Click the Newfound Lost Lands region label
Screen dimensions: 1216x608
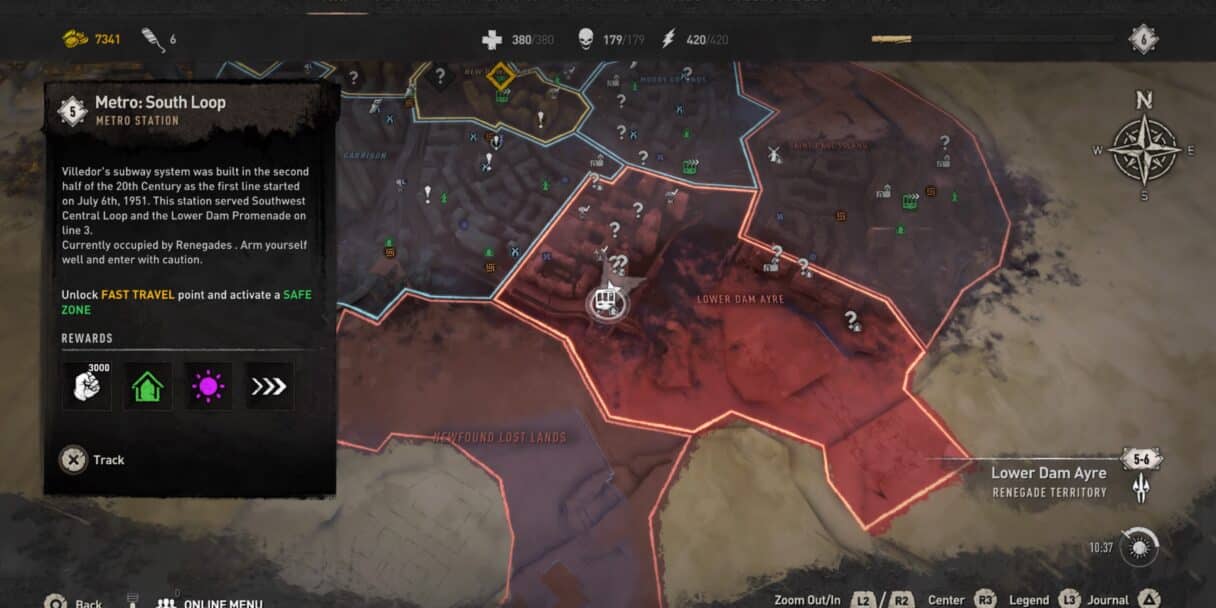click(x=499, y=437)
